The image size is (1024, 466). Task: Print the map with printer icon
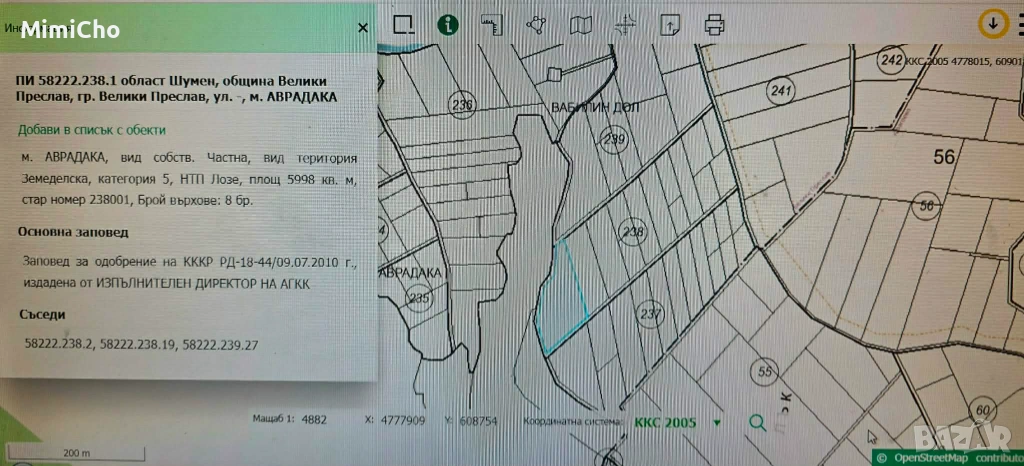click(714, 23)
